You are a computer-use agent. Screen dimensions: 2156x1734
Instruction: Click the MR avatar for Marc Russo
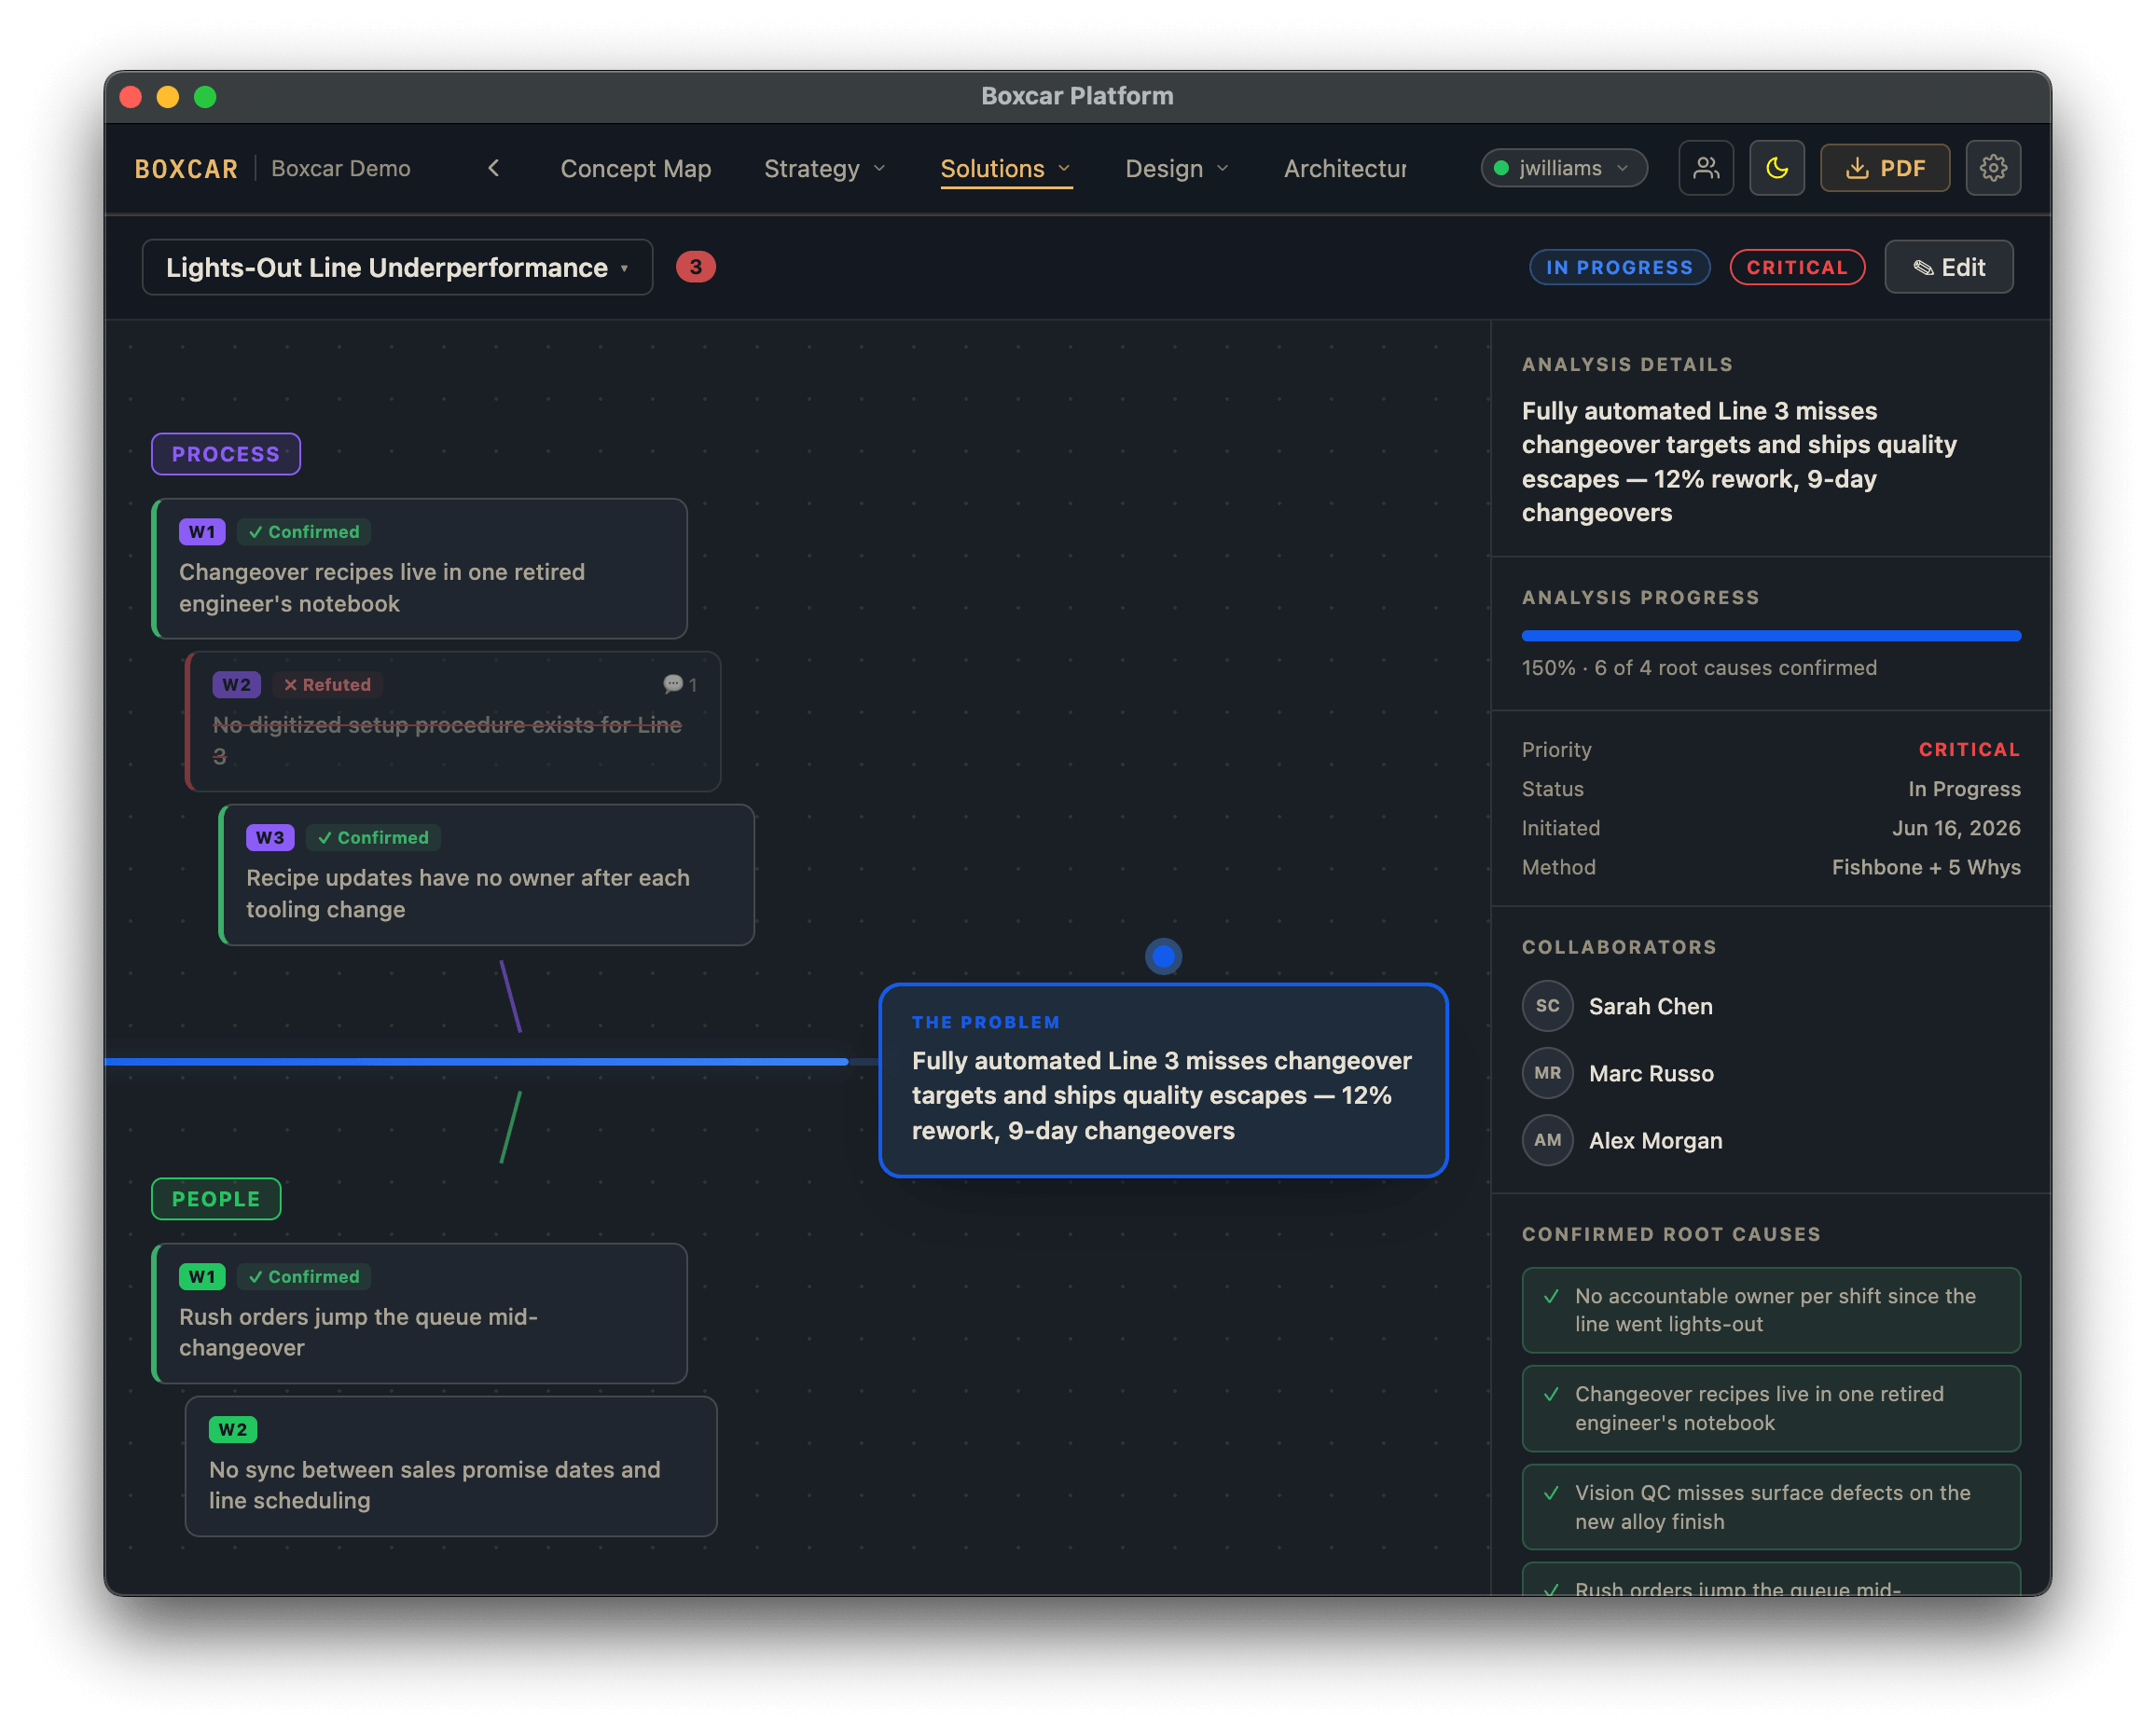tap(1547, 1073)
